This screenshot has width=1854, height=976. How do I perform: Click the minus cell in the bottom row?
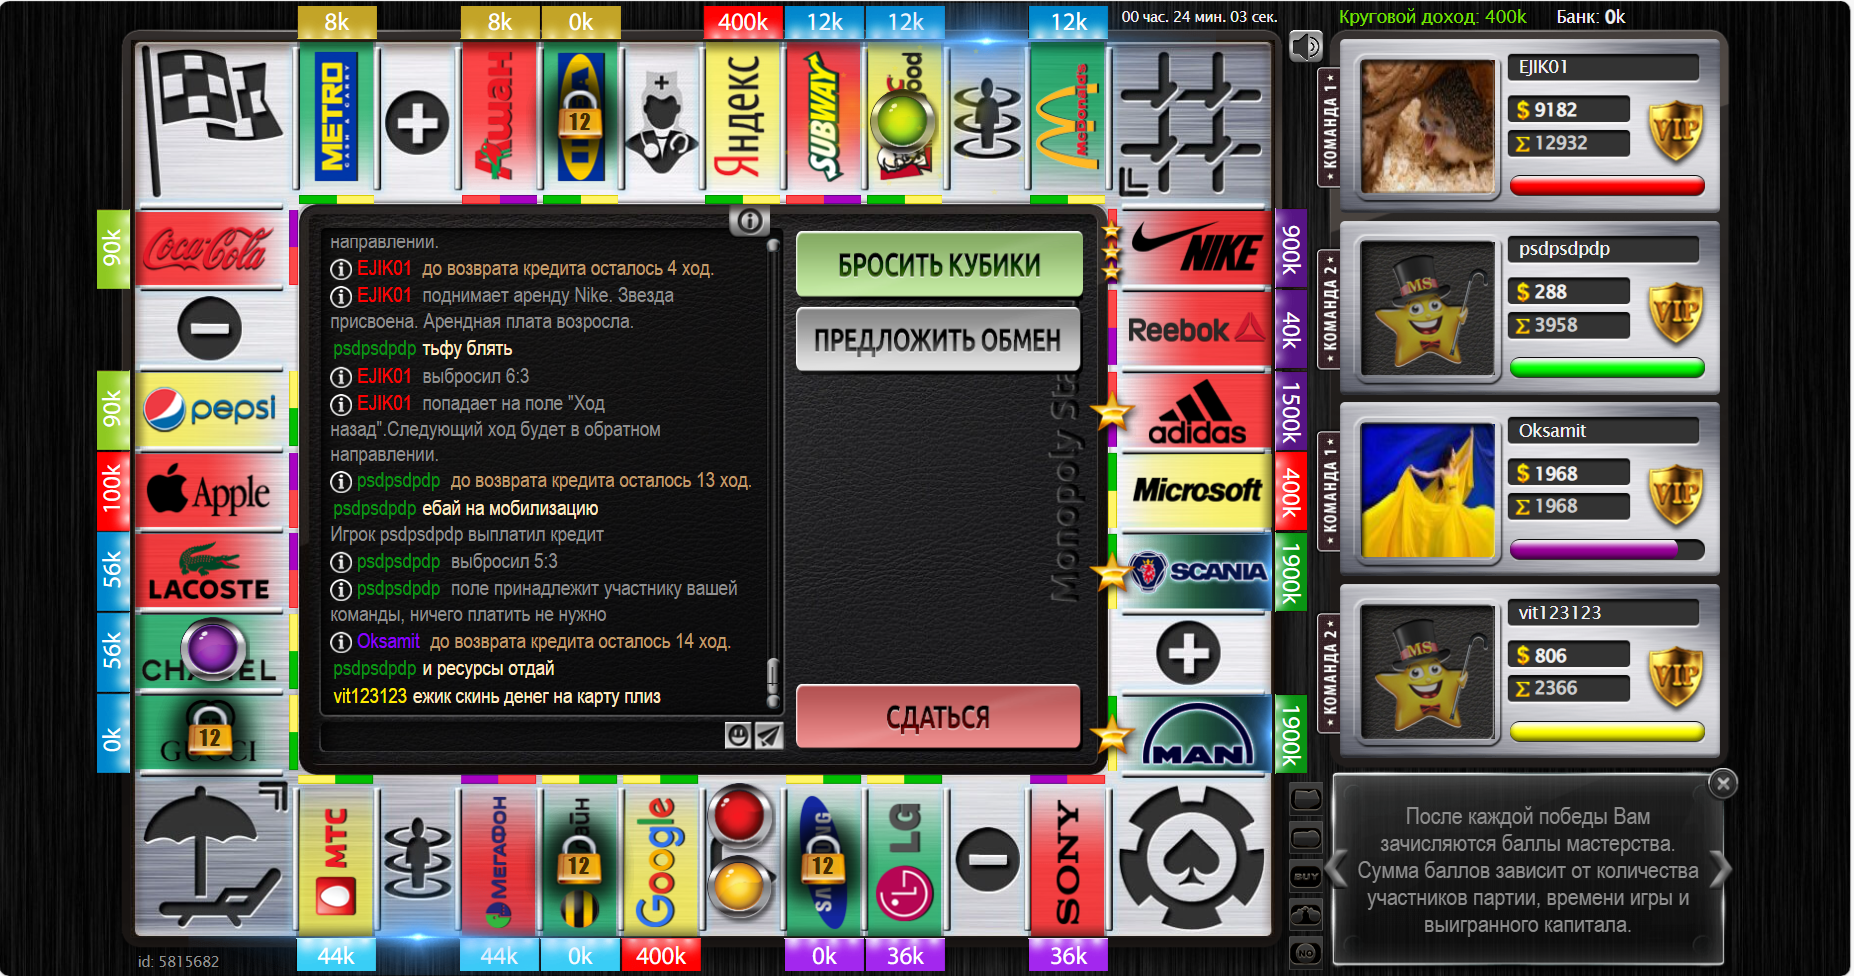[987, 860]
